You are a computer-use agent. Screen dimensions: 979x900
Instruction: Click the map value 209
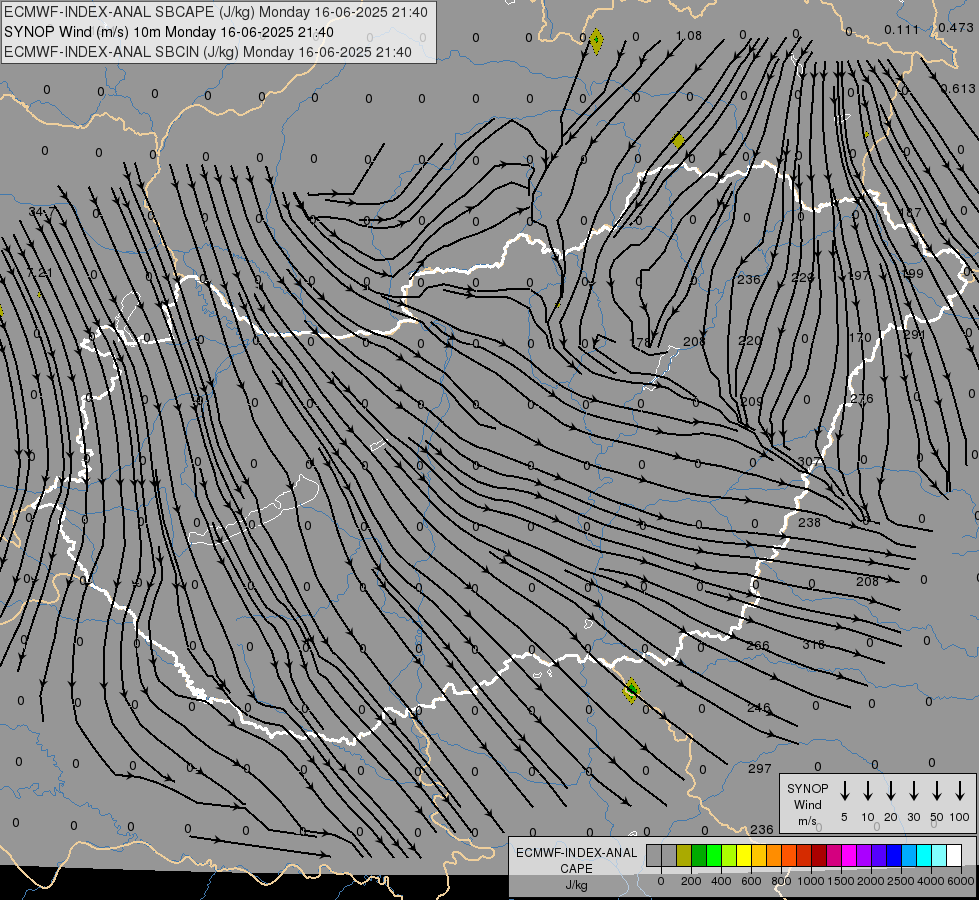752,402
